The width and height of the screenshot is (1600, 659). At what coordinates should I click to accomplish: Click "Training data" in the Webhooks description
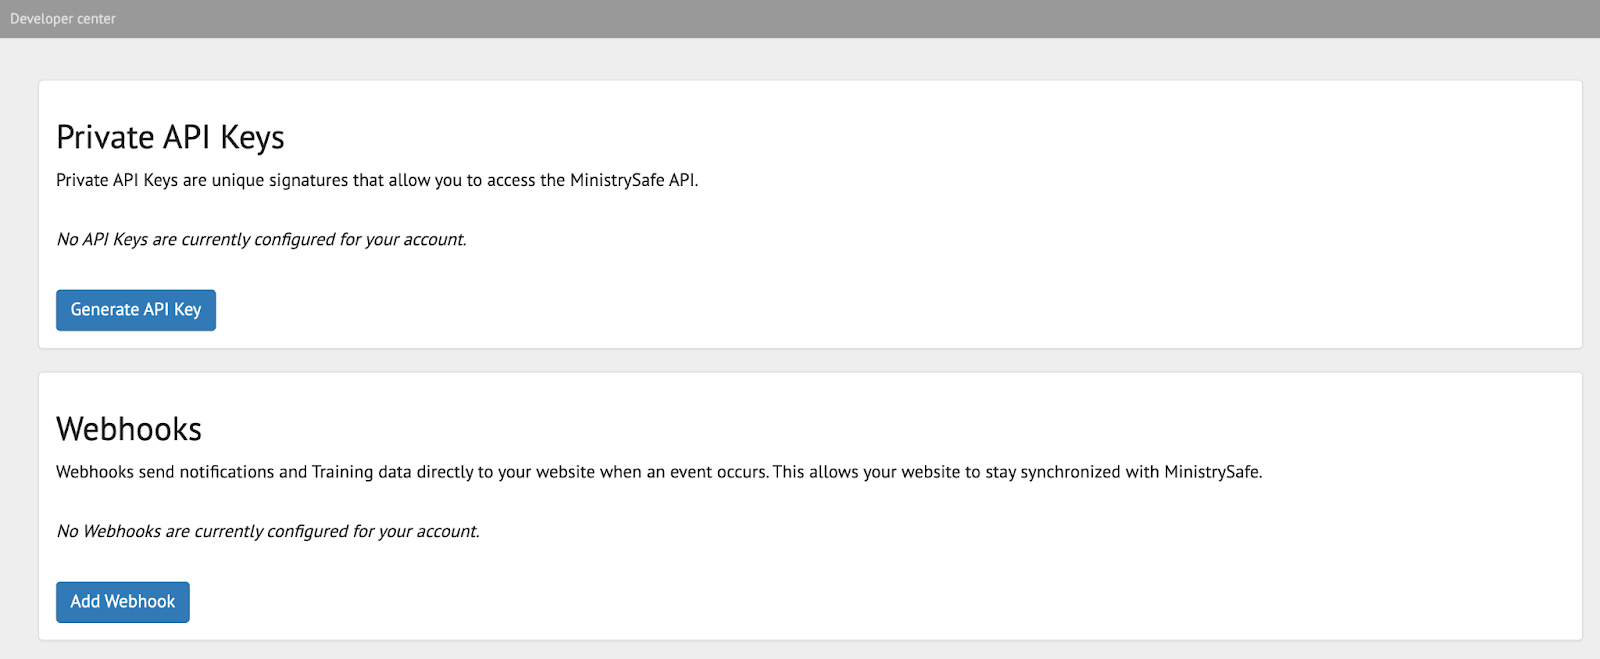(361, 472)
